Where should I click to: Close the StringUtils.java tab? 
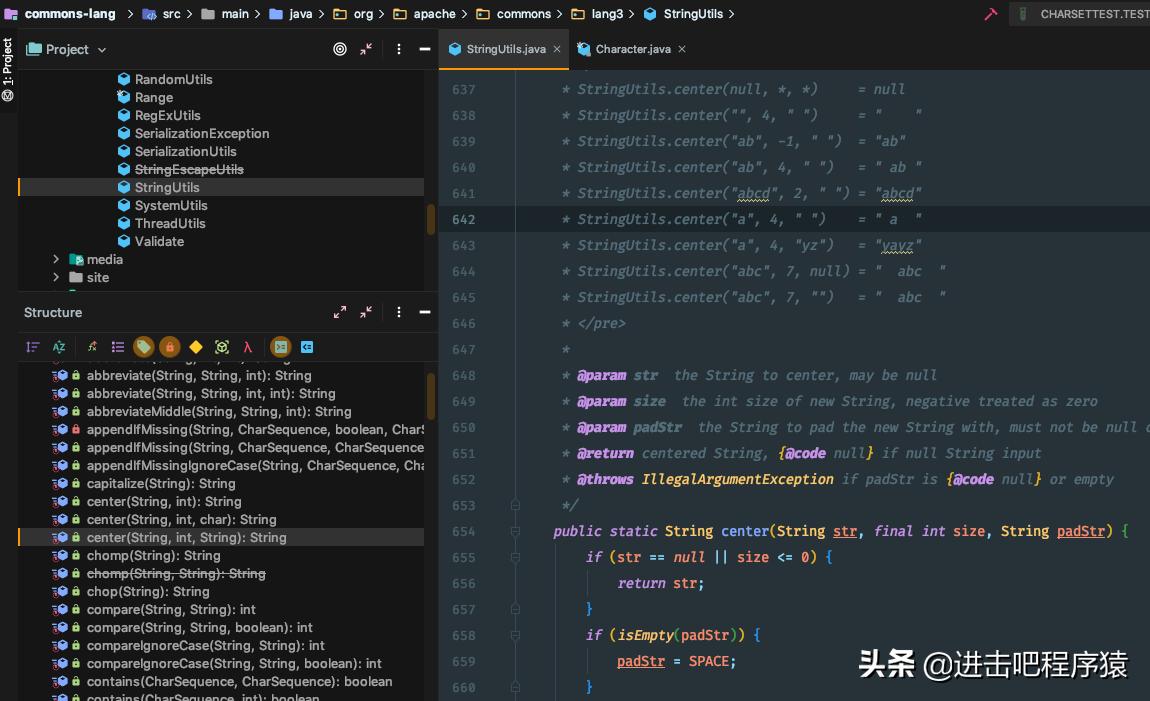[556, 49]
